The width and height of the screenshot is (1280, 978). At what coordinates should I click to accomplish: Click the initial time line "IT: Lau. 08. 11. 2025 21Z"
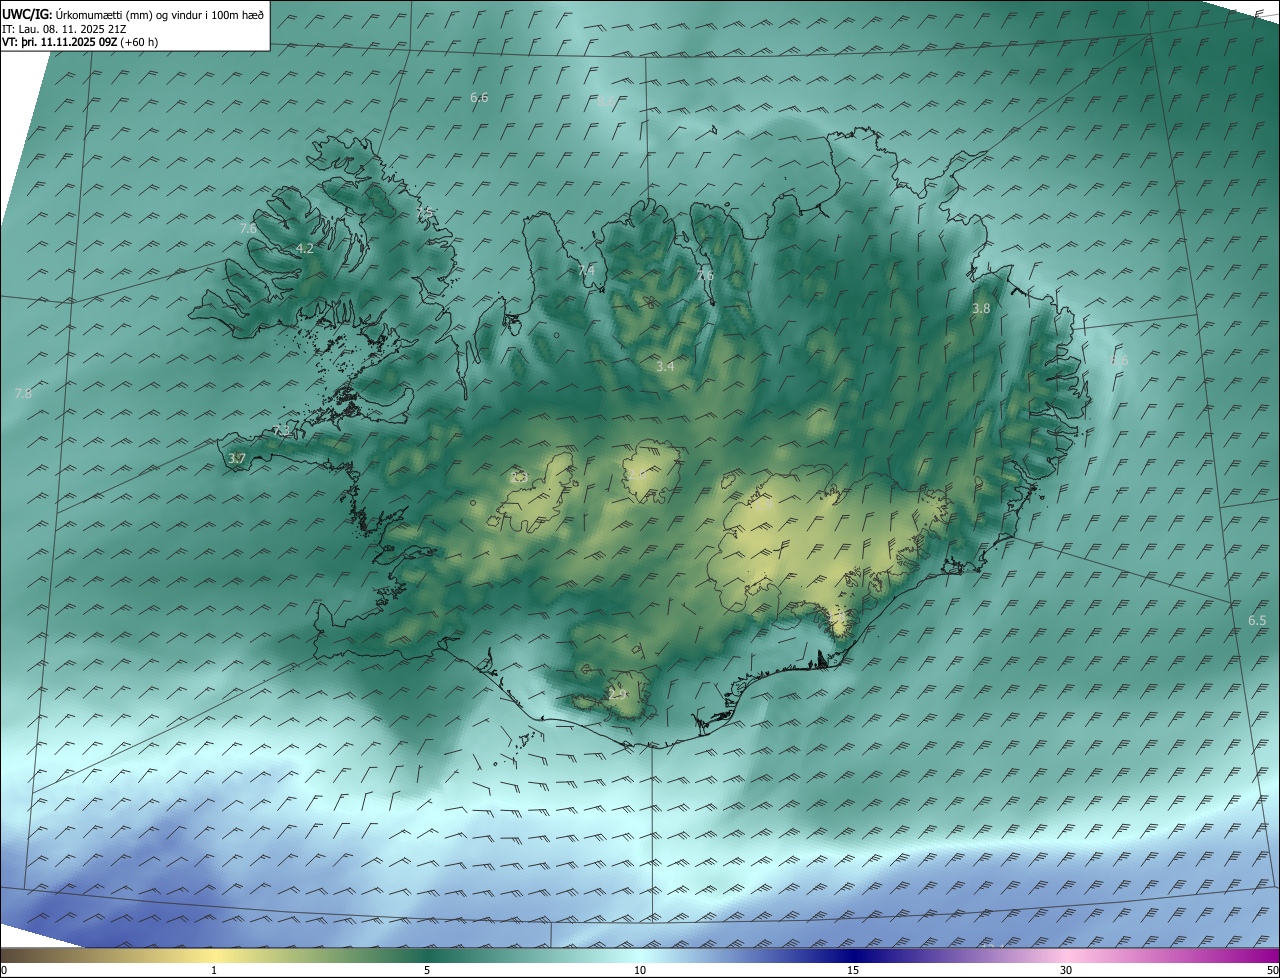pyautogui.click(x=64, y=28)
